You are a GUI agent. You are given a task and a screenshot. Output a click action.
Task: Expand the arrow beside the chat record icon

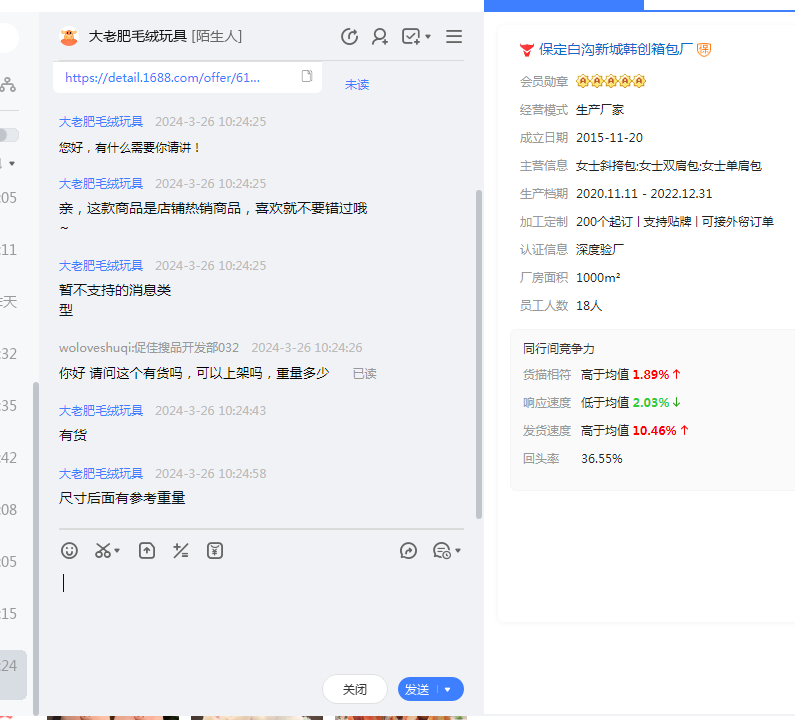coord(458,551)
